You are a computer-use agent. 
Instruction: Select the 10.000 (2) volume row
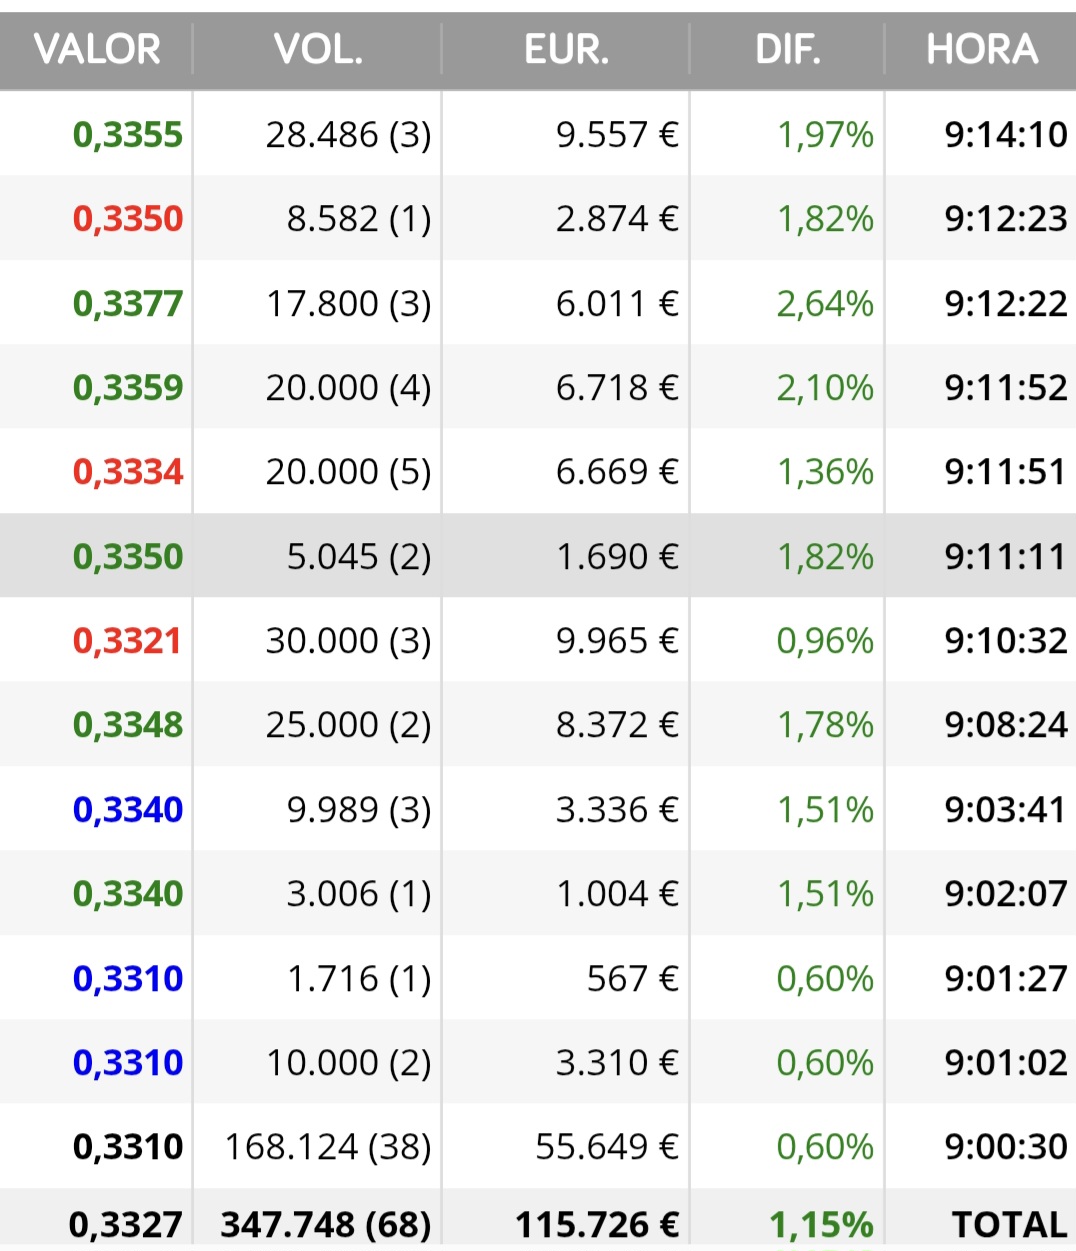pos(538,1063)
